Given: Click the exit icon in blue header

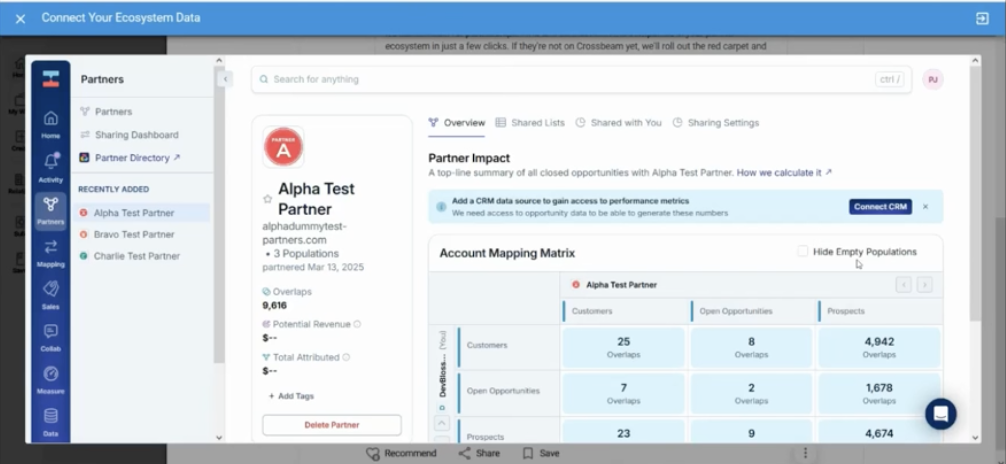Looking at the screenshot, I should point(982,19).
